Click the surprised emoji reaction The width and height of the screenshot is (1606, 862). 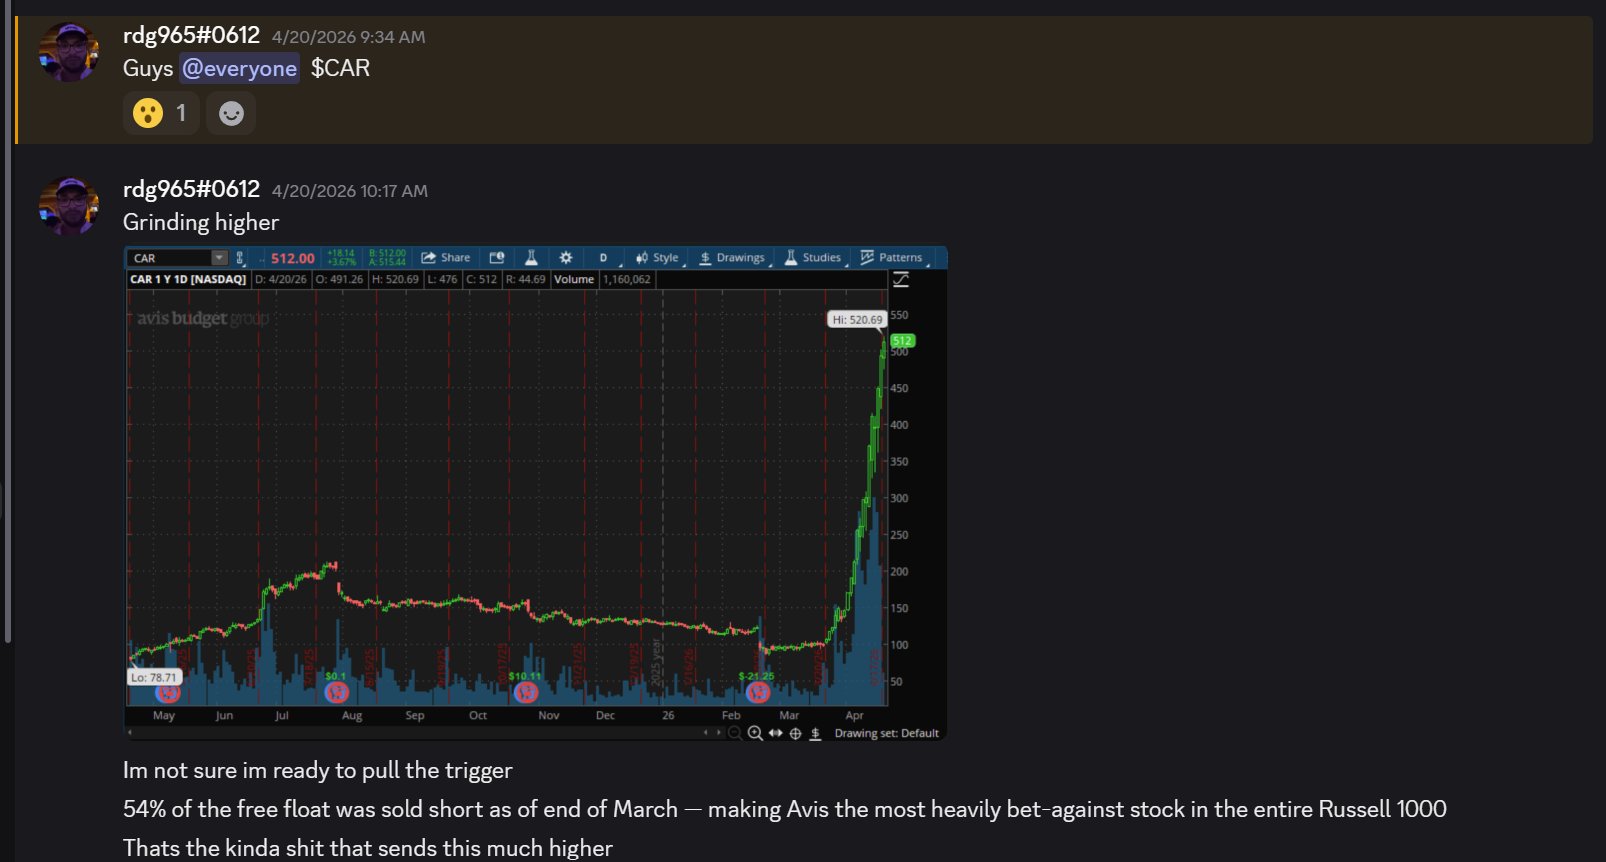click(161, 113)
